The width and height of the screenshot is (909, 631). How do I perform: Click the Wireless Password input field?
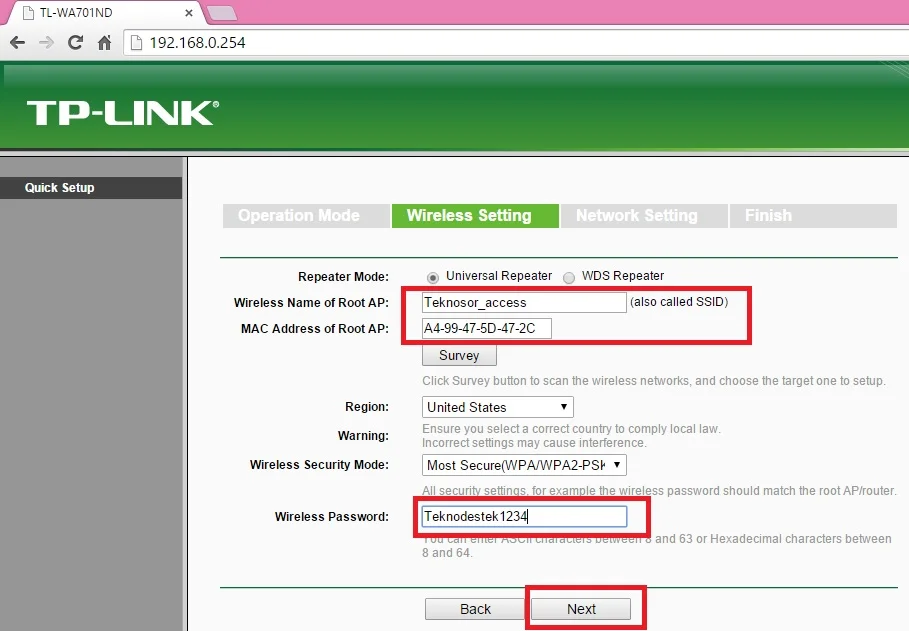[524, 516]
